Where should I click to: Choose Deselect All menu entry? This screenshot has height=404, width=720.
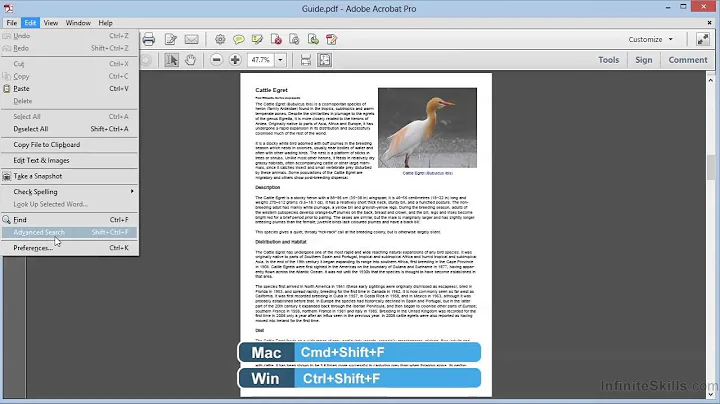click(x=69, y=129)
